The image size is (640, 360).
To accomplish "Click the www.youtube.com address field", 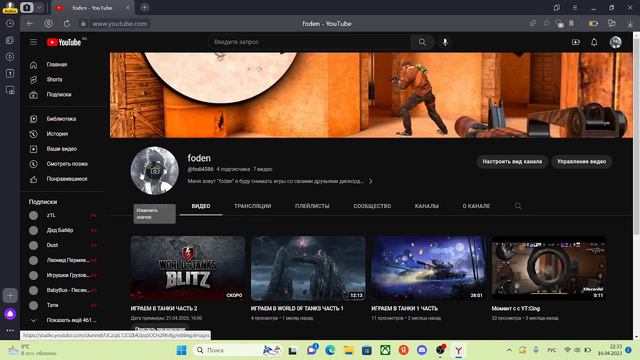I will (x=120, y=24).
